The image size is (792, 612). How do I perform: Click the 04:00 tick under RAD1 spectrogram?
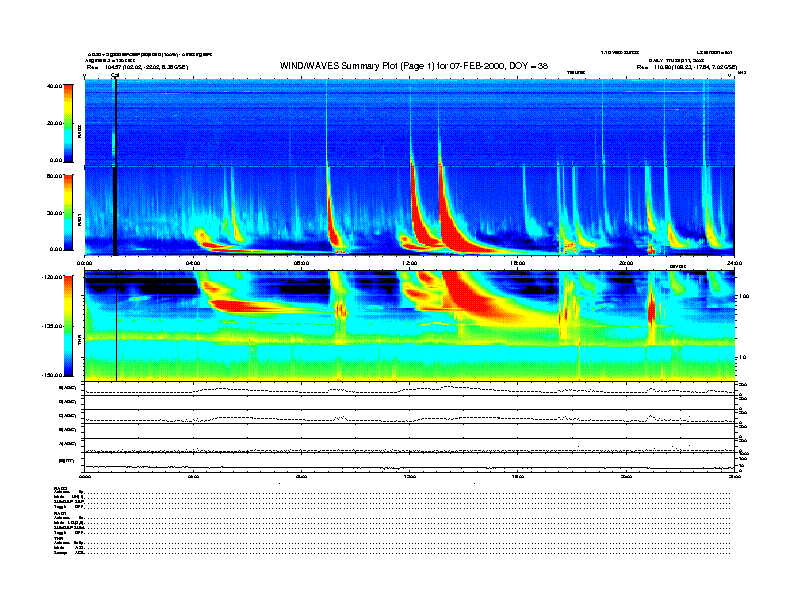(193, 263)
